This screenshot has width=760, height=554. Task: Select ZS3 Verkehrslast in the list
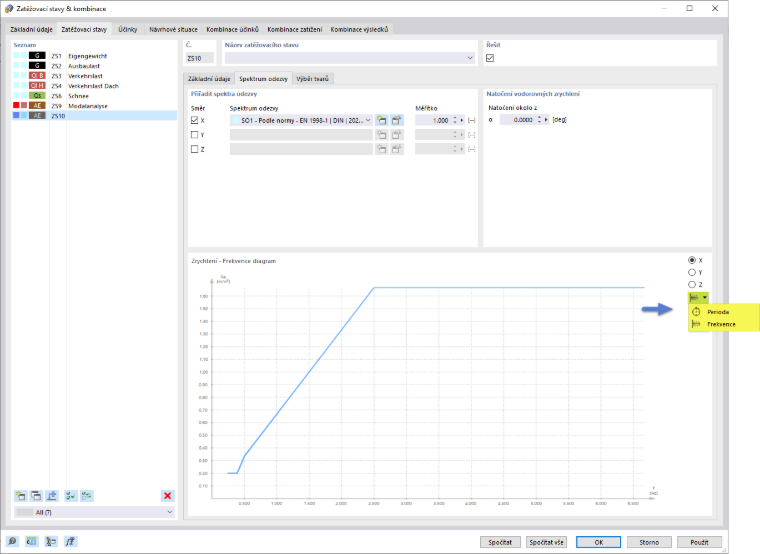click(x=95, y=76)
